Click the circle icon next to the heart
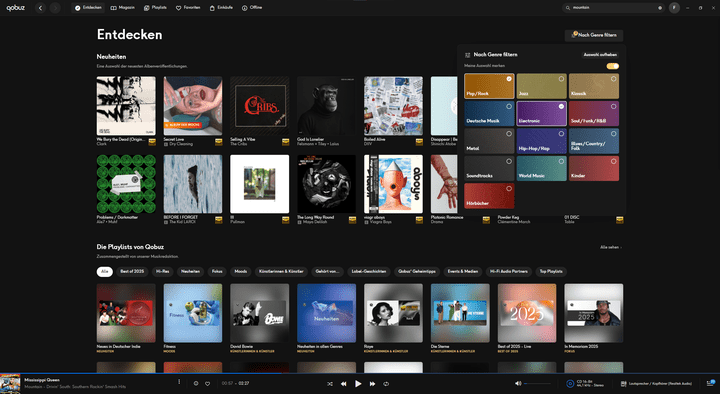This screenshot has height=394, width=720. pos(196,383)
